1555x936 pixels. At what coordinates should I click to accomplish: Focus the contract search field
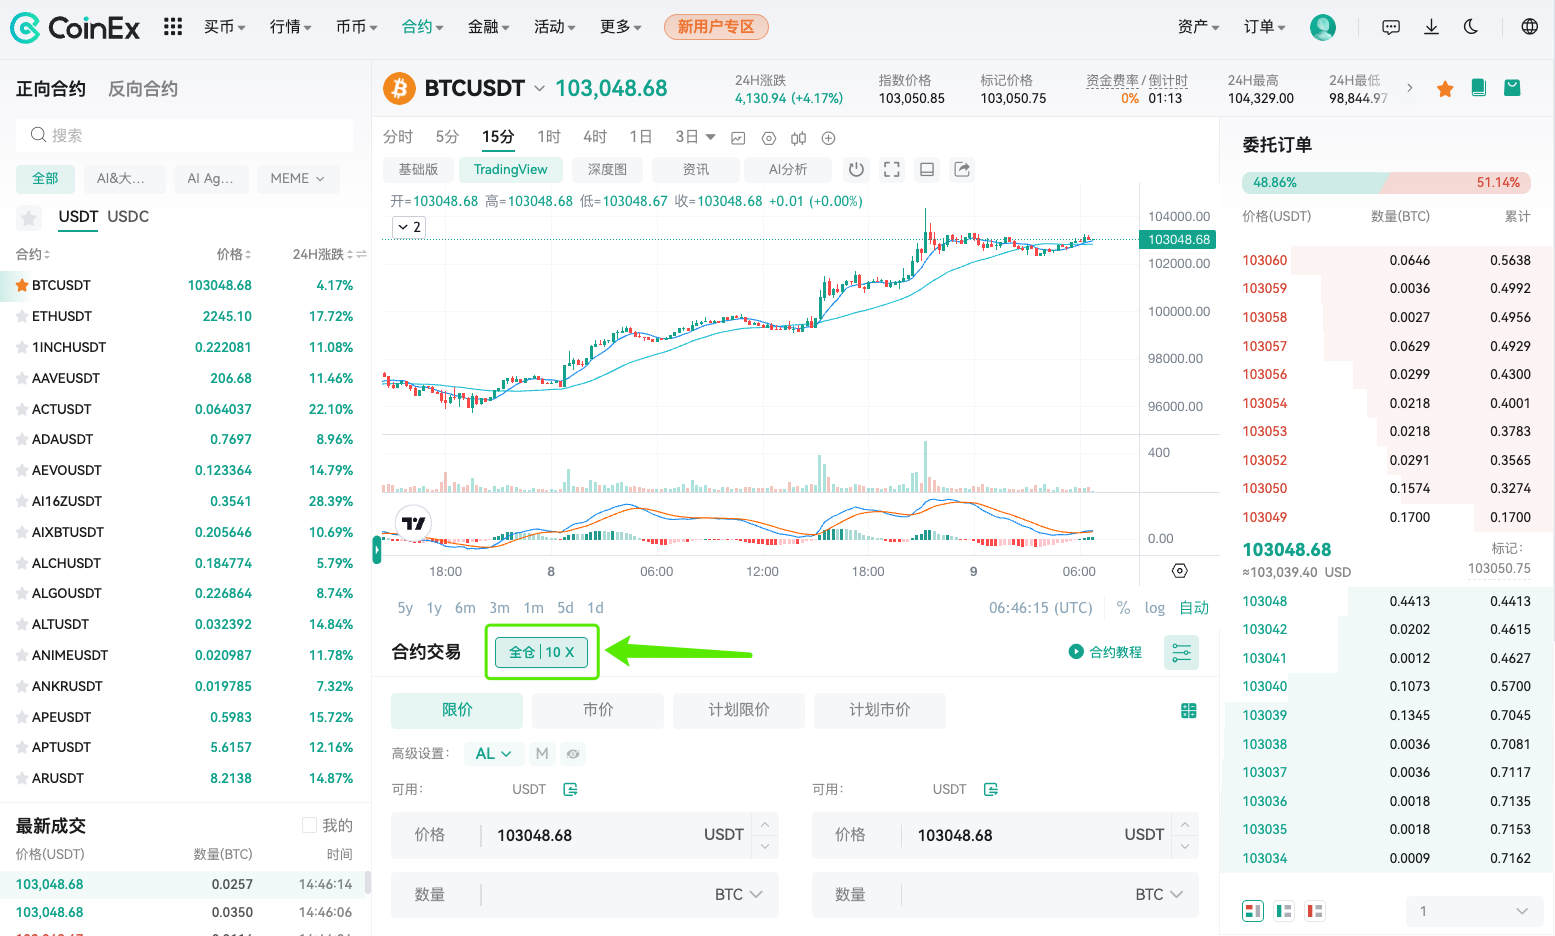(x=184, y=135)
